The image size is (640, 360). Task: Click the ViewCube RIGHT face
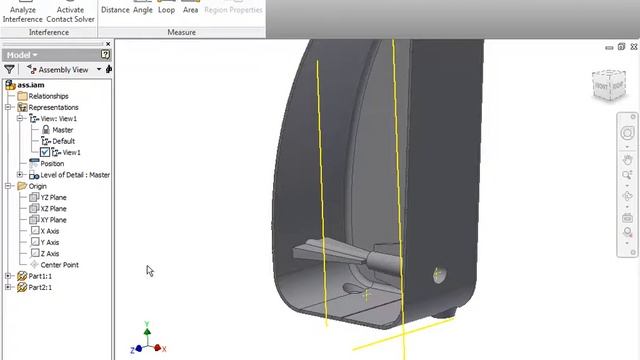coord(618,85)
